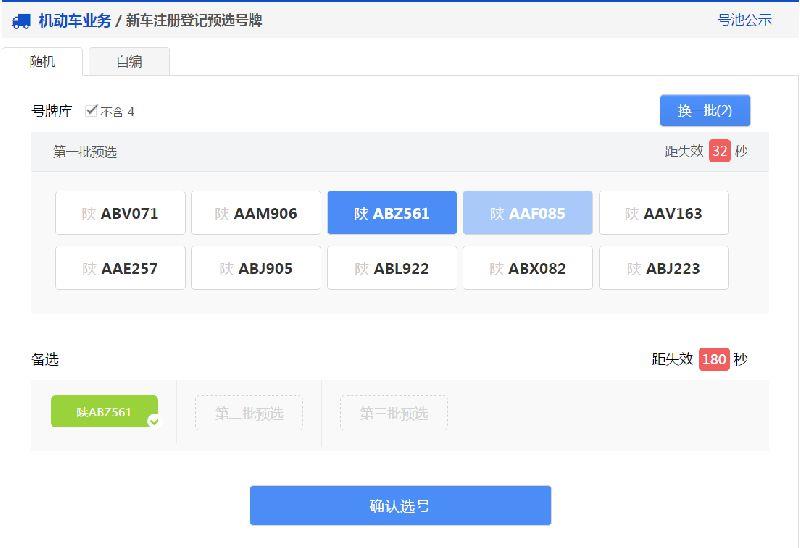Select plate 陕 AAF085
800x548 pixels.
tap(528, 213)
